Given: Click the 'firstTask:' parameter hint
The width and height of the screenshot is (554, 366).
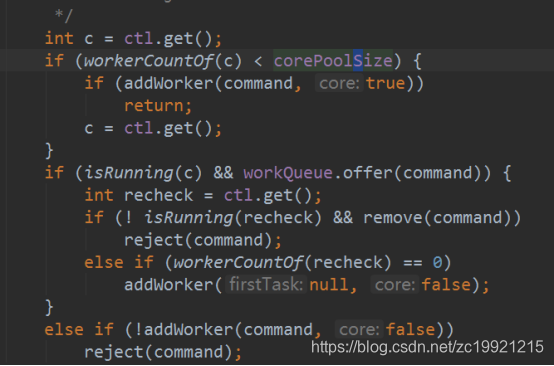Looking at the screenshot, I should click(x=266, y=284).
